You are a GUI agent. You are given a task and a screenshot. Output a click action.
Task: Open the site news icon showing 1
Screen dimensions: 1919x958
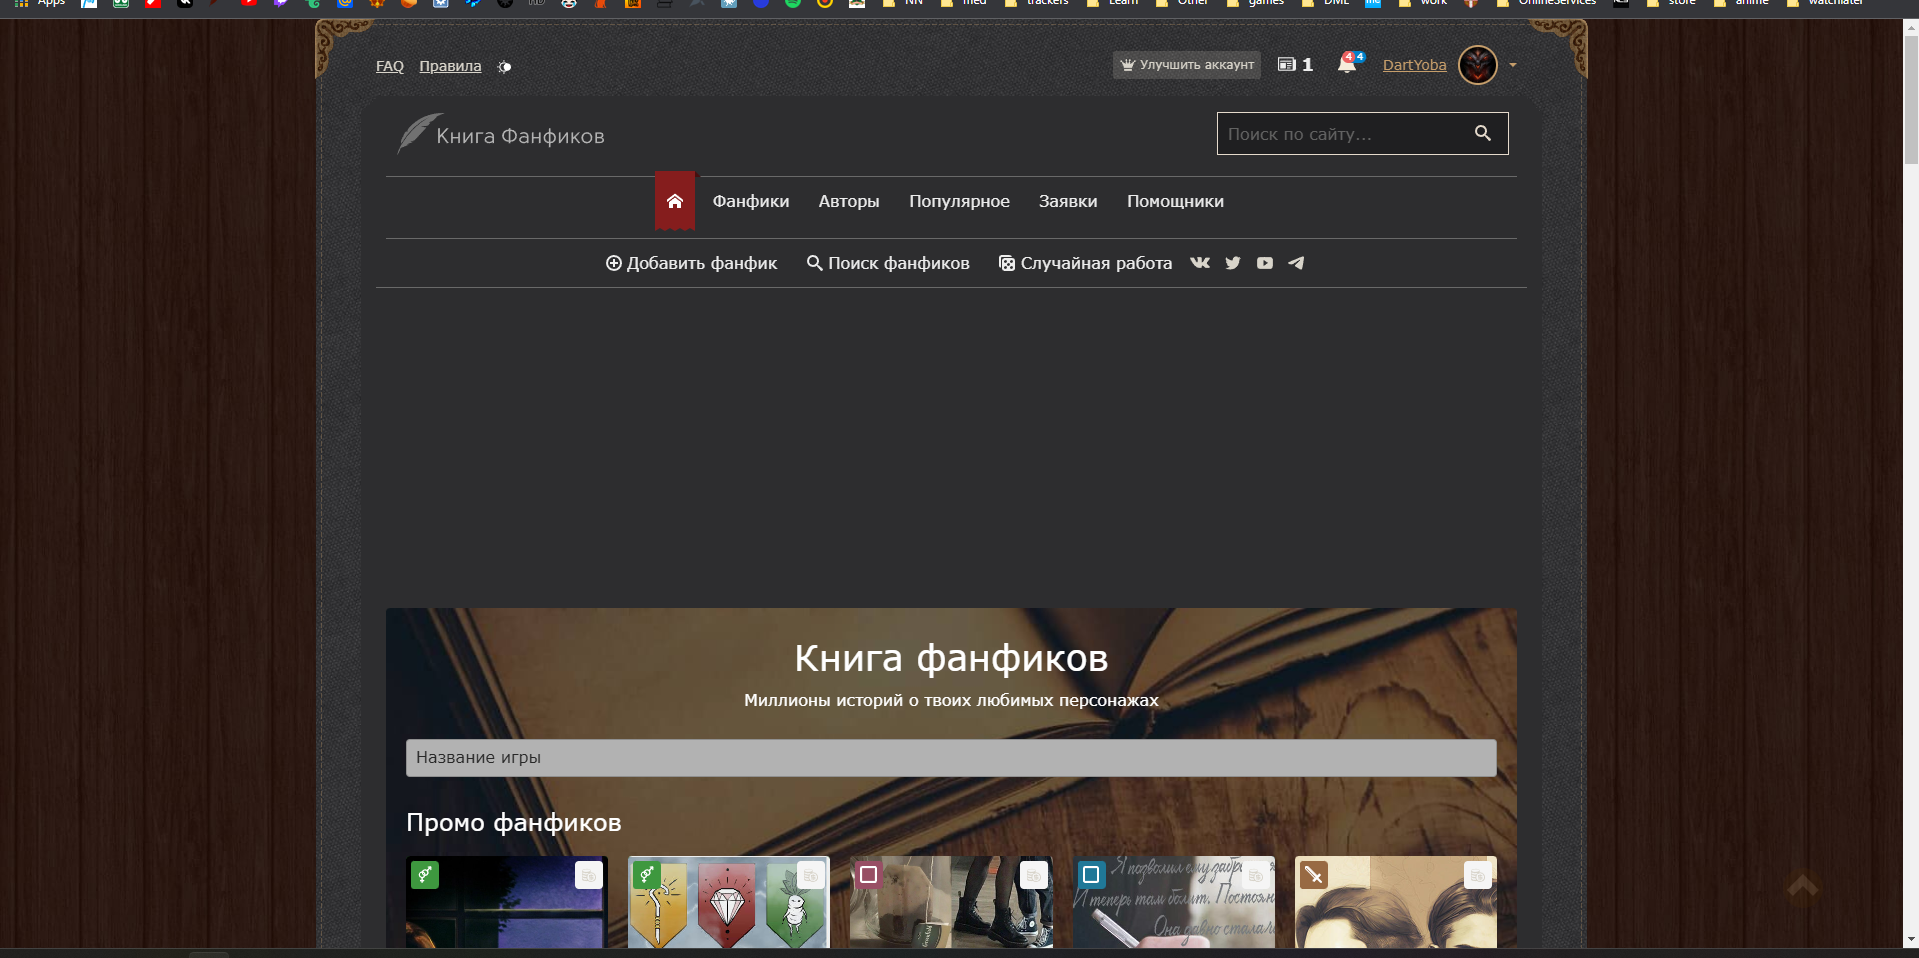[1289, 64]
